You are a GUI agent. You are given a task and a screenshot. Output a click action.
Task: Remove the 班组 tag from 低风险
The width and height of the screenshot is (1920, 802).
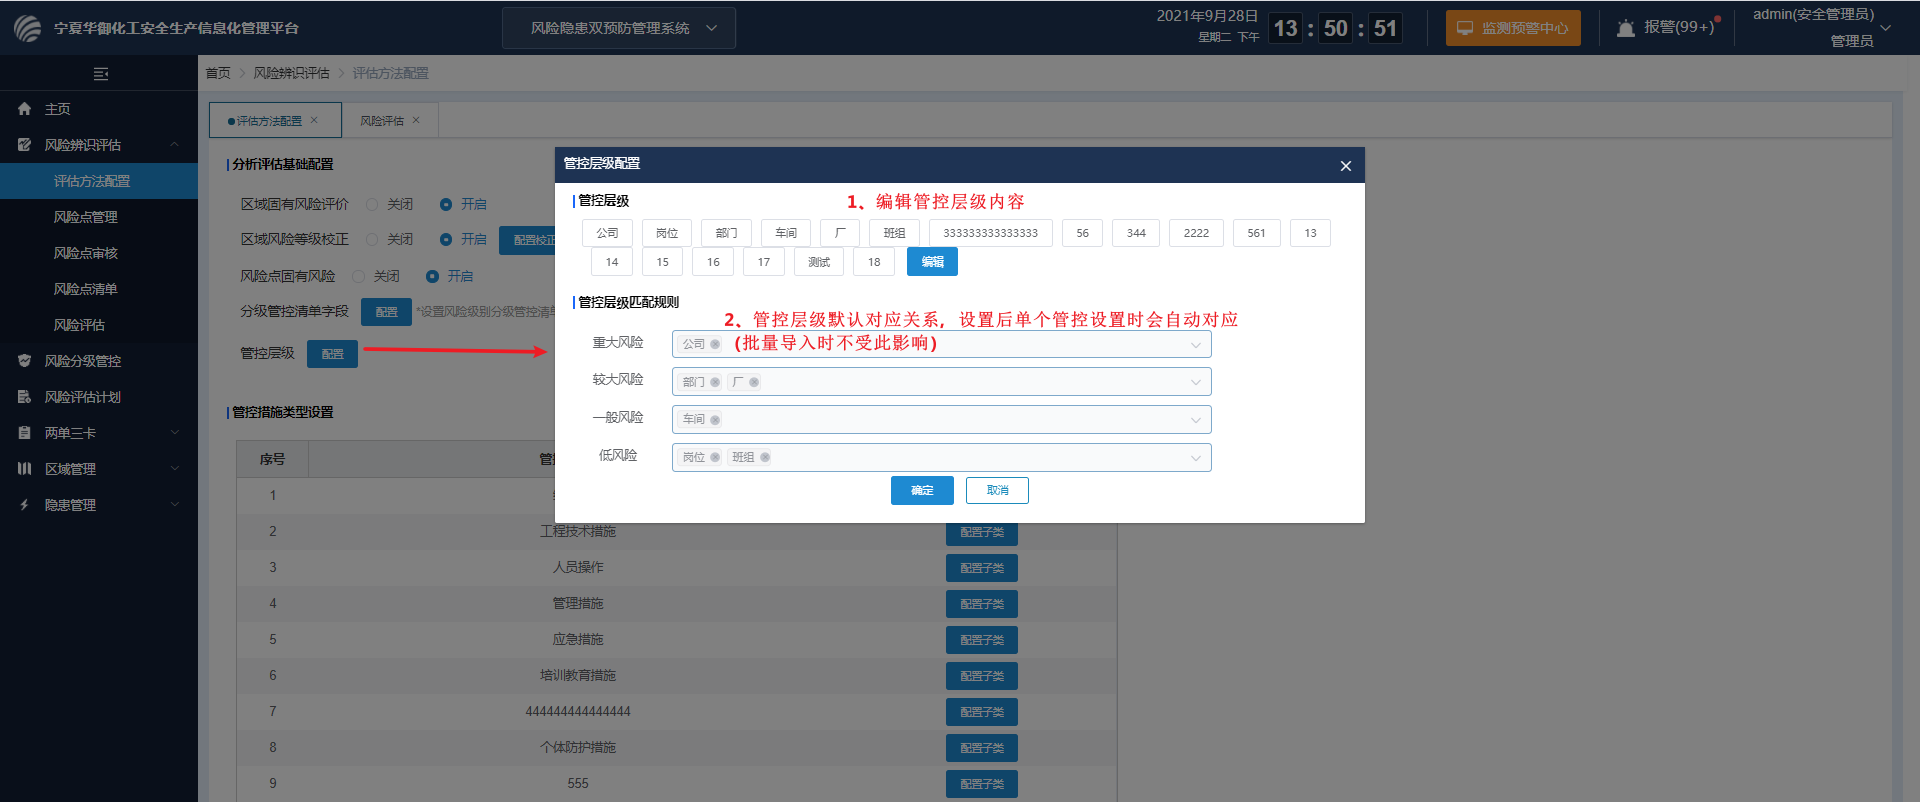(x=765, y=457)
